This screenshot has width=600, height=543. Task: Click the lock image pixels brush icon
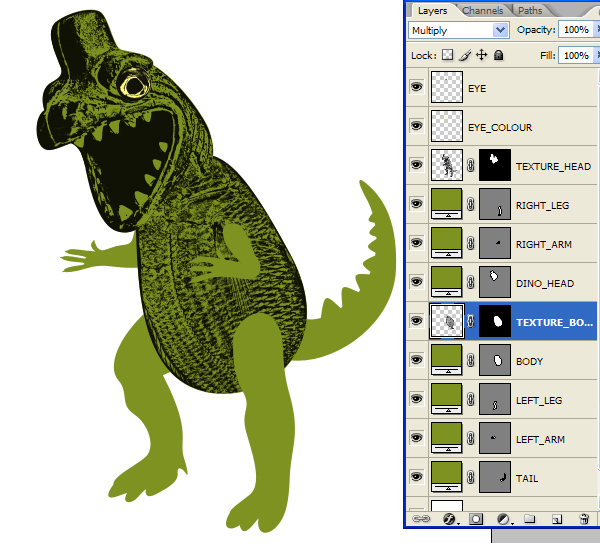(465, 55)
